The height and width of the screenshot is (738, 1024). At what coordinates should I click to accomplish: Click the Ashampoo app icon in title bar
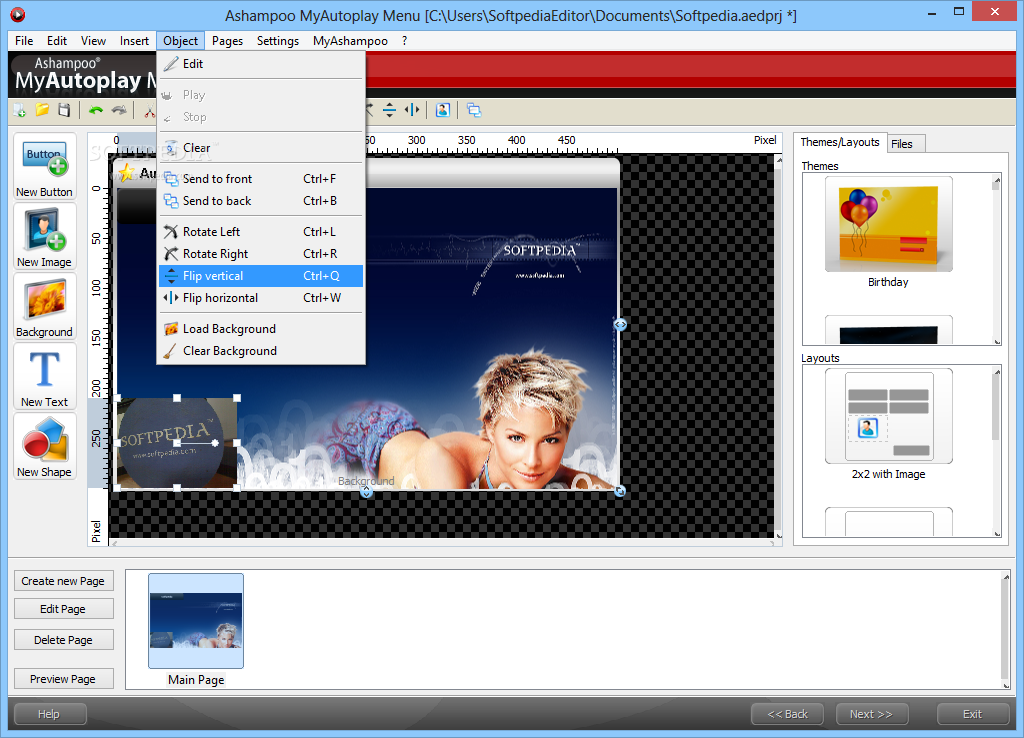(x=18, y=14)
